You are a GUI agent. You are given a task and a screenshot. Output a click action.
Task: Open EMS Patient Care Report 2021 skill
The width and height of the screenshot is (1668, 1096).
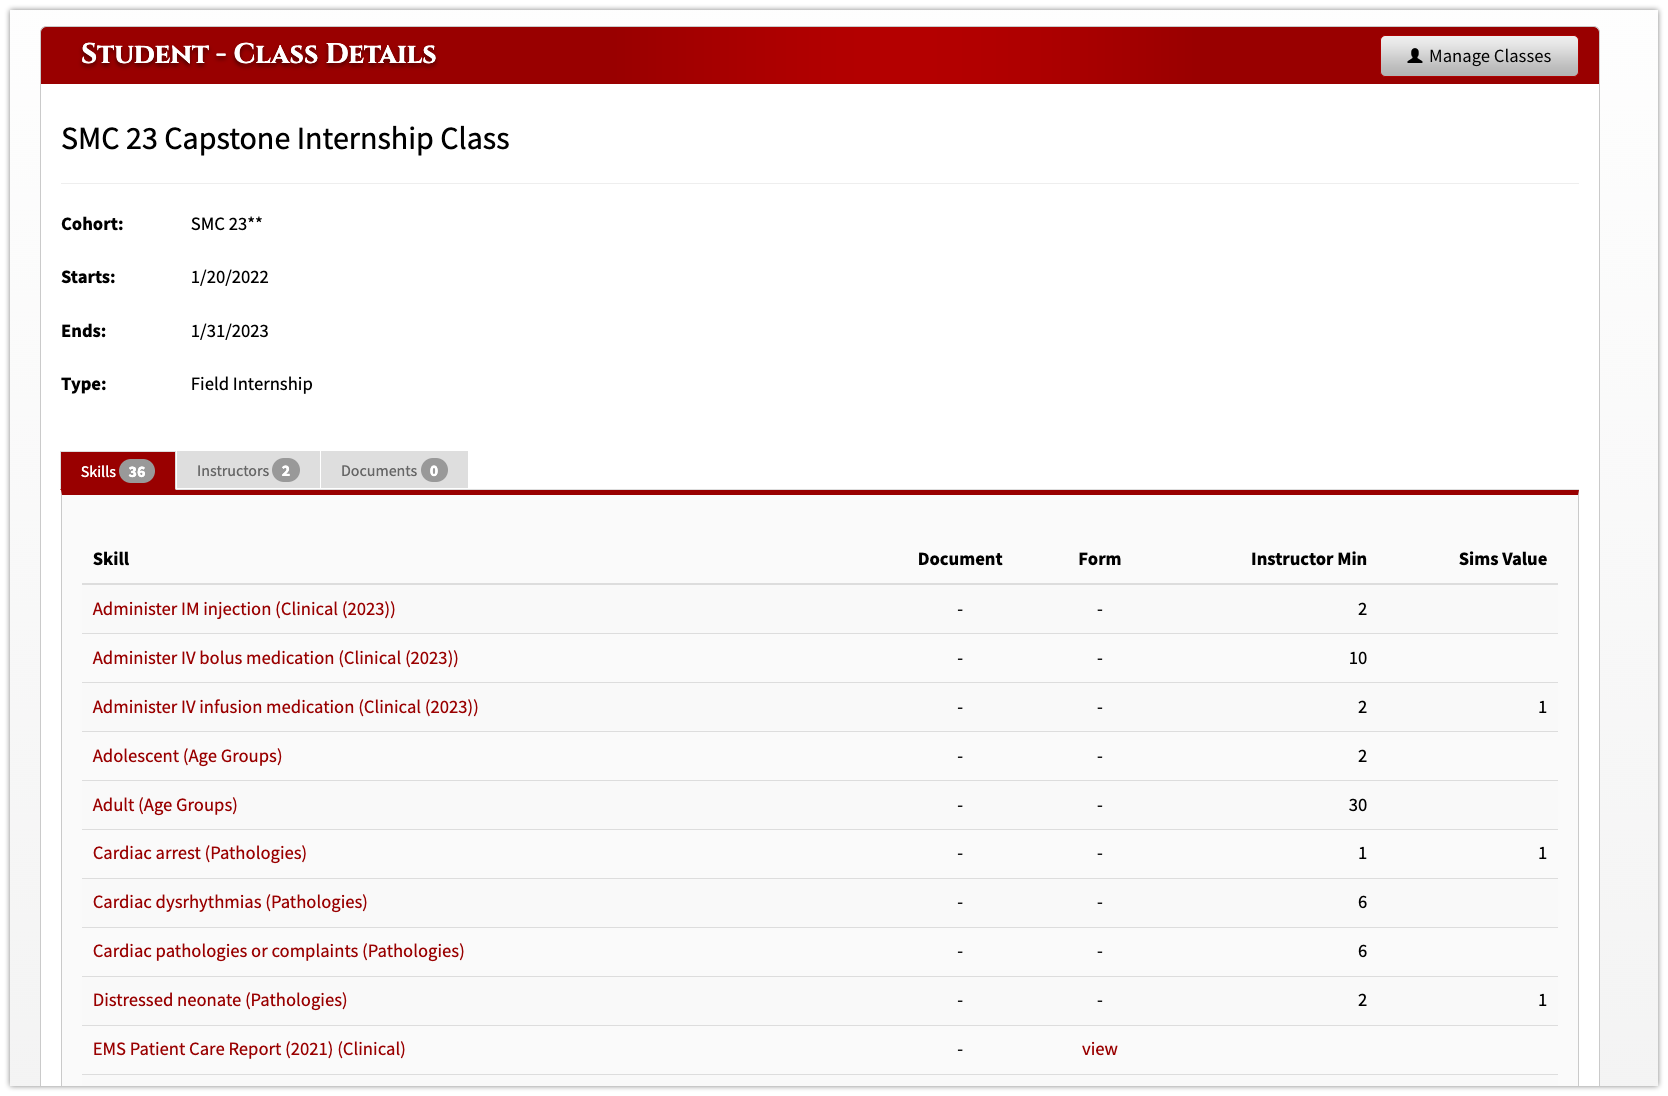248,1049
